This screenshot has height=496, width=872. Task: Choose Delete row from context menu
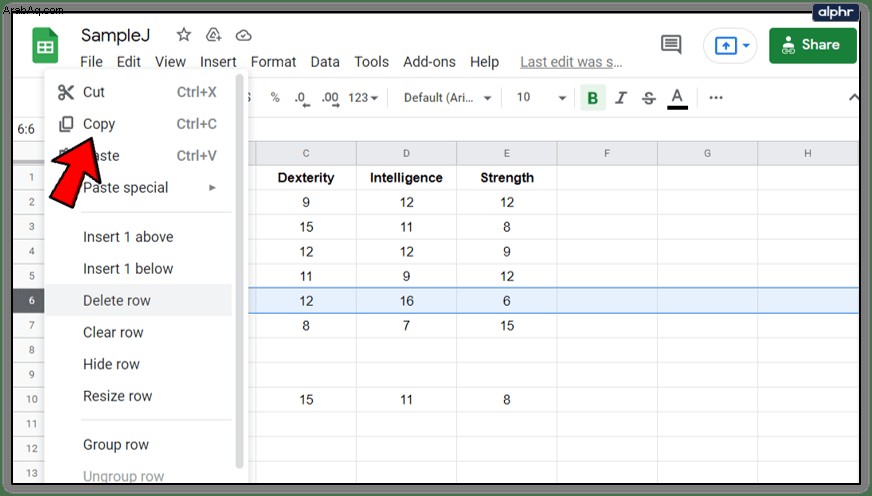click(x=138, y=300)
